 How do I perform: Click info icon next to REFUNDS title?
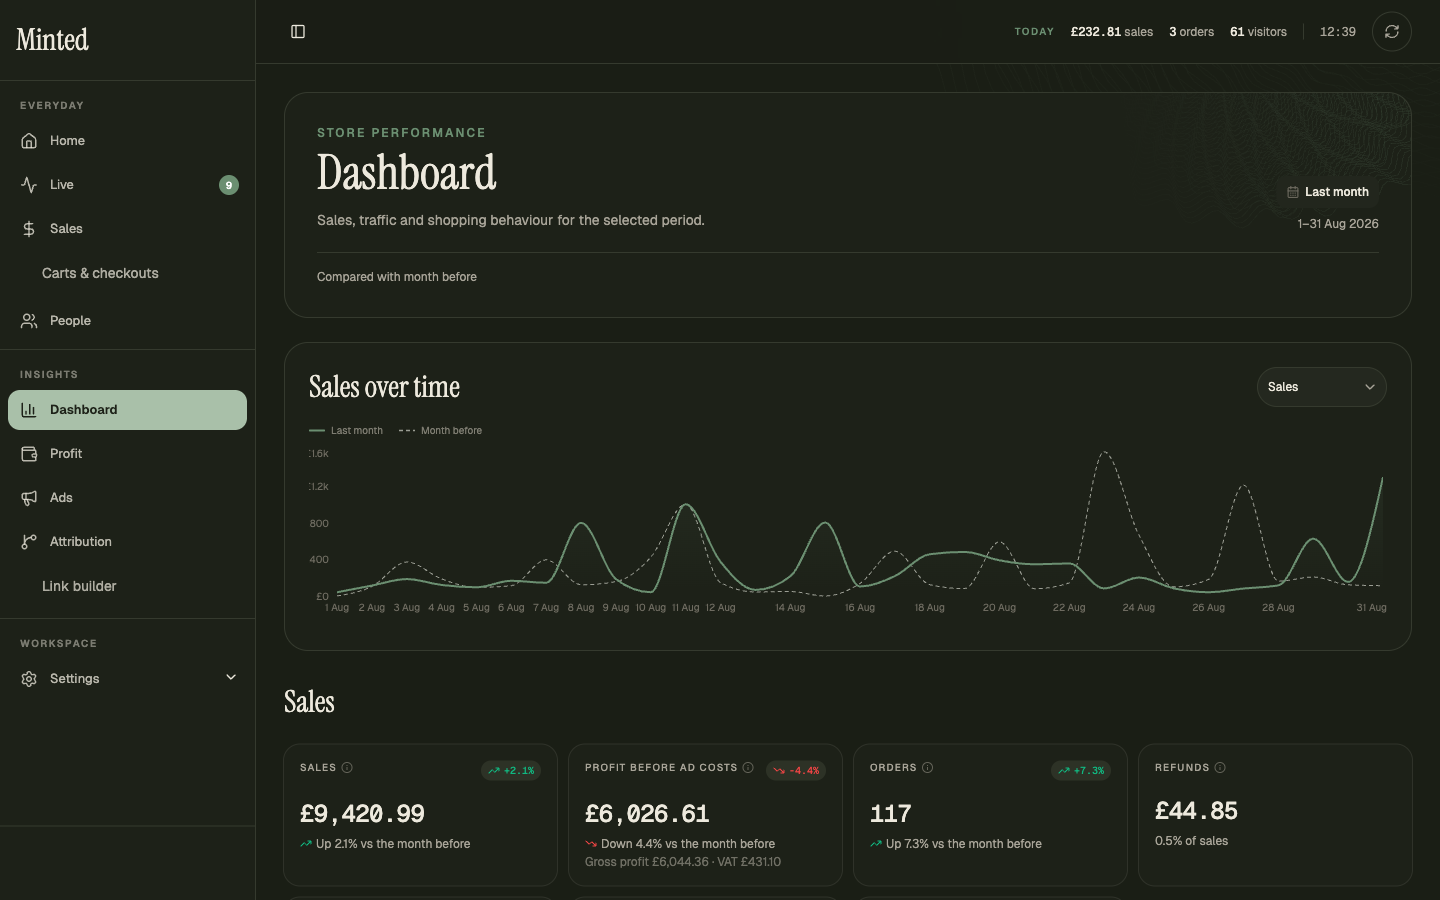tap(1220, 768)
